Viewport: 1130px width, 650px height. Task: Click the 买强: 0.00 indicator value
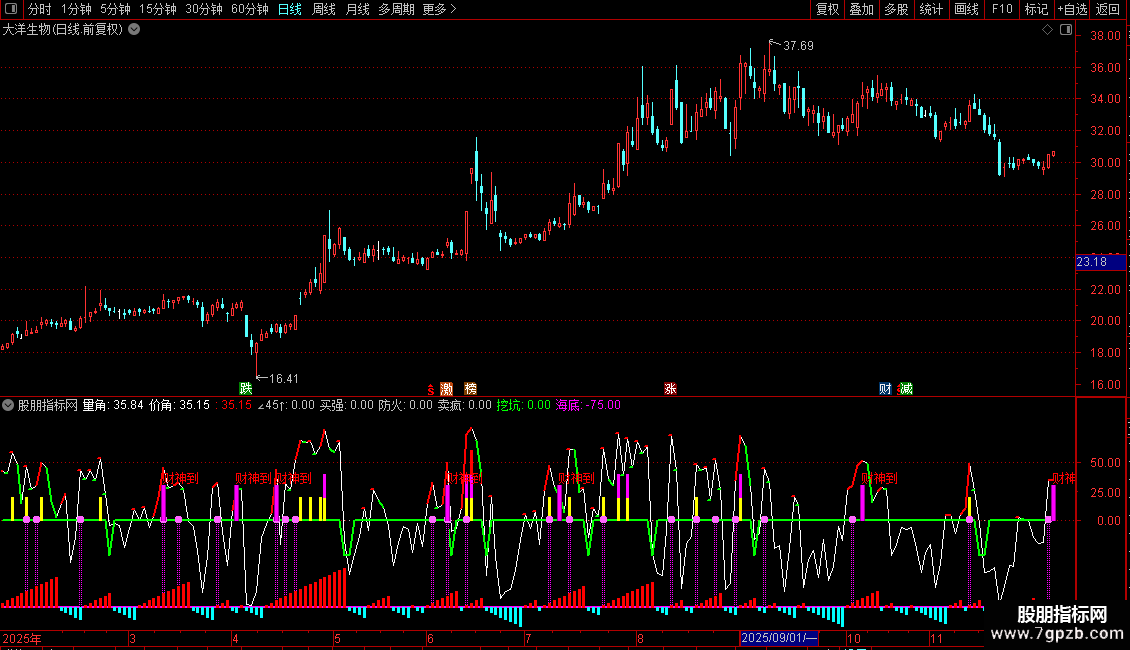tap(347, 405)
